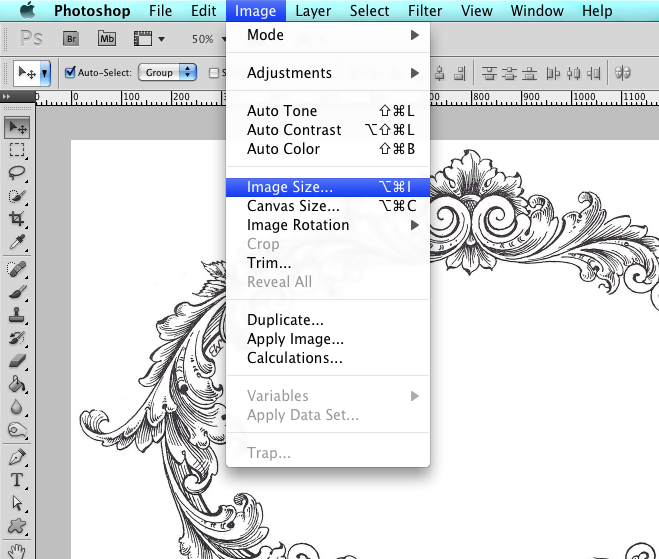This screenshot has height=559, width=659.
Task: Select the Spot Healing Brush tool
Action: tap(17, 269)
